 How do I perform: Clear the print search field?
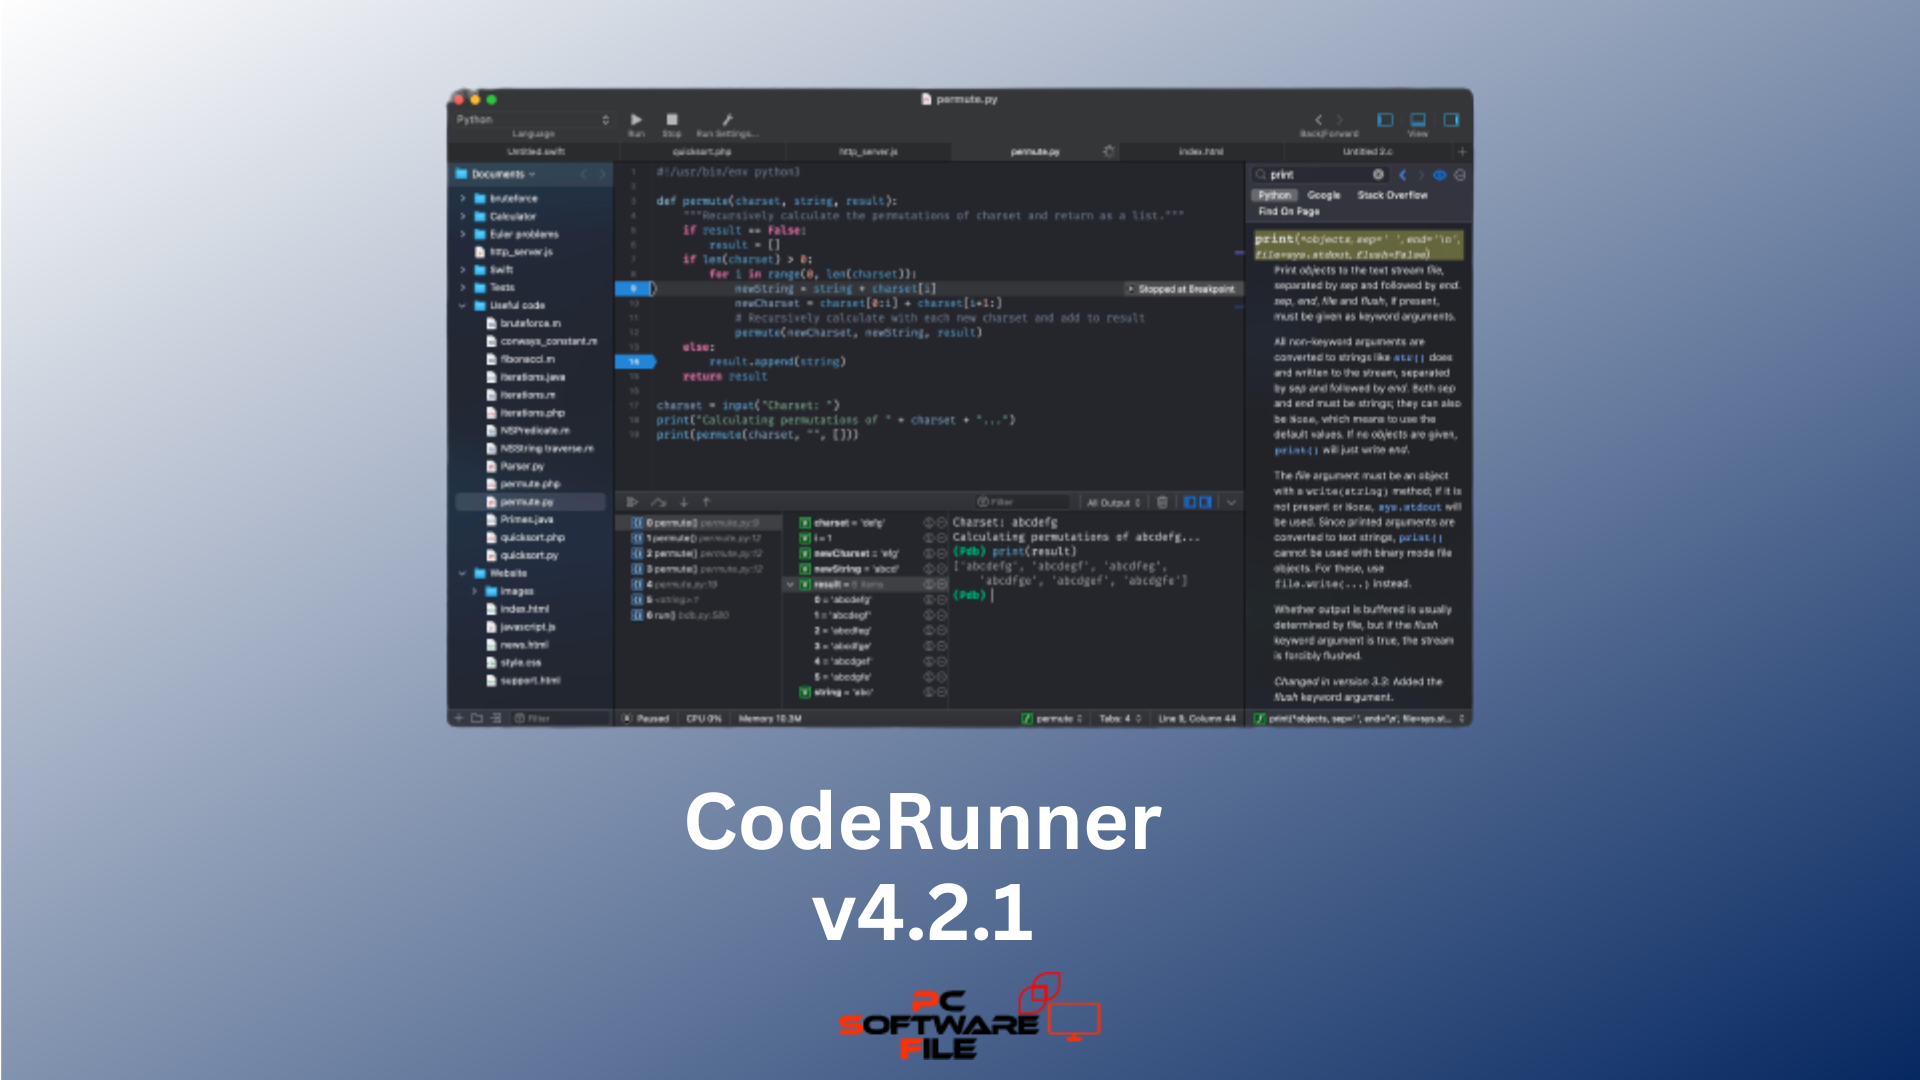(1378, 174)
